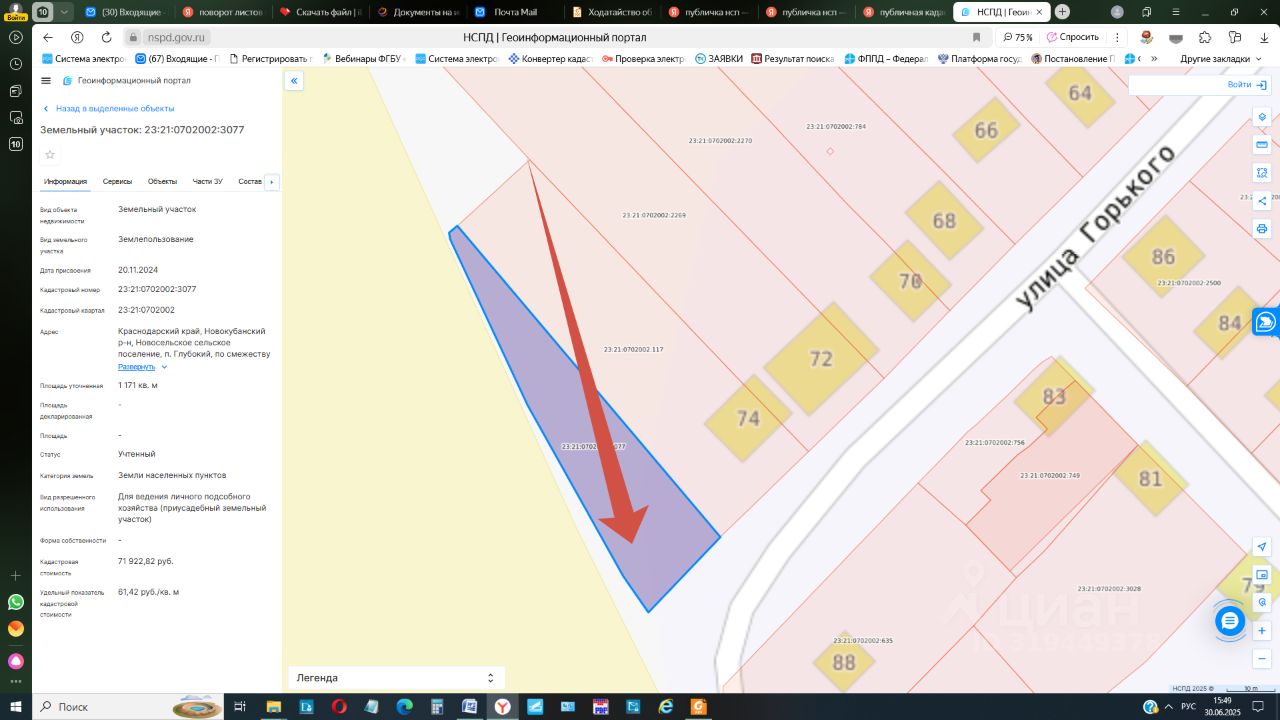Viewport: 1280px width, 720px height.
Task: Open the Легенда dropdown
Action: tap(396, 678)
